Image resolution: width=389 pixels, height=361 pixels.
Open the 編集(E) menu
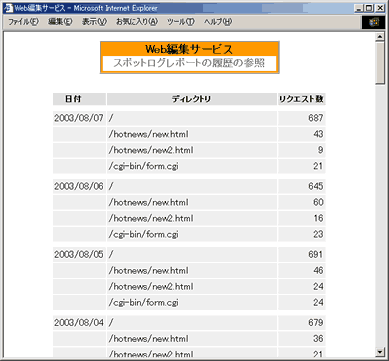point(60,22)
